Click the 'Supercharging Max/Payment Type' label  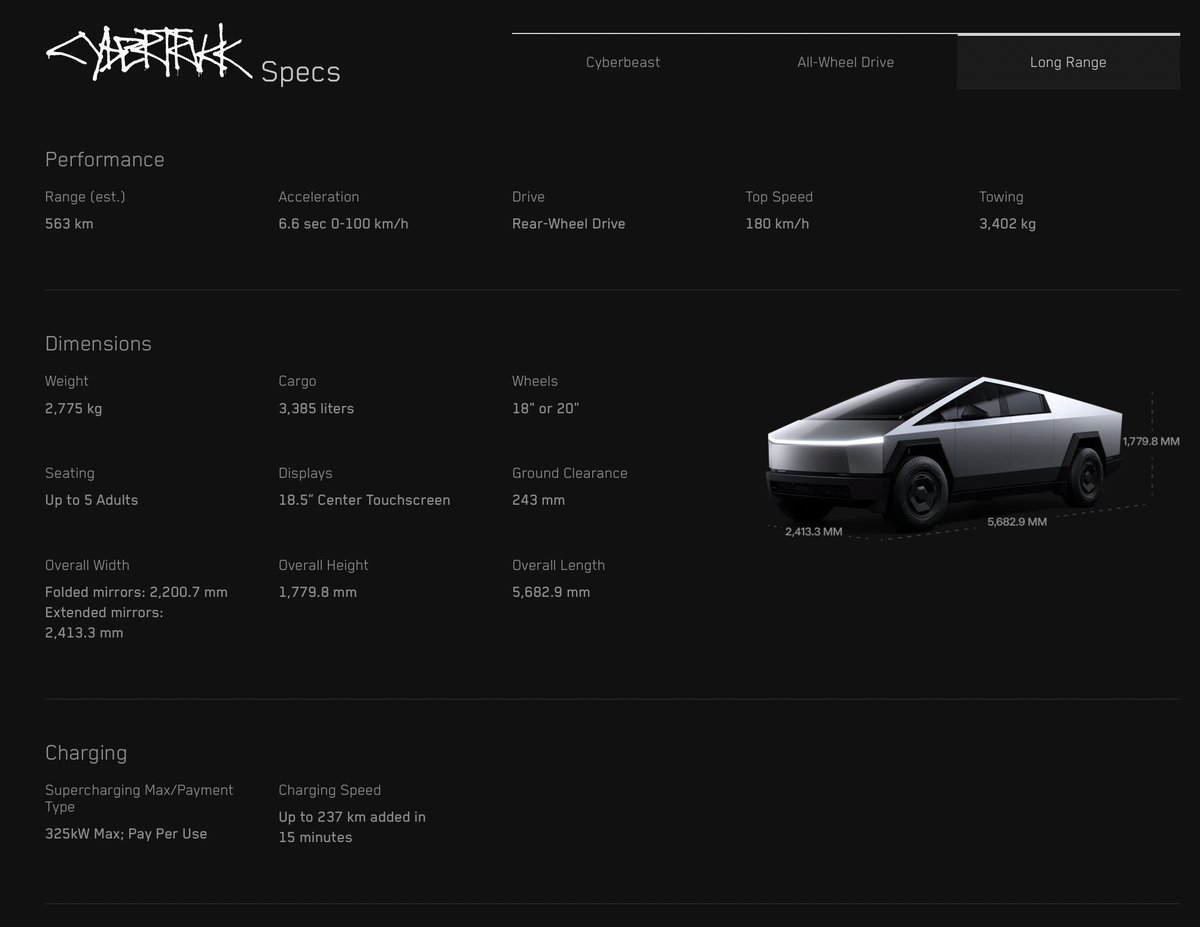coord(139,798)
